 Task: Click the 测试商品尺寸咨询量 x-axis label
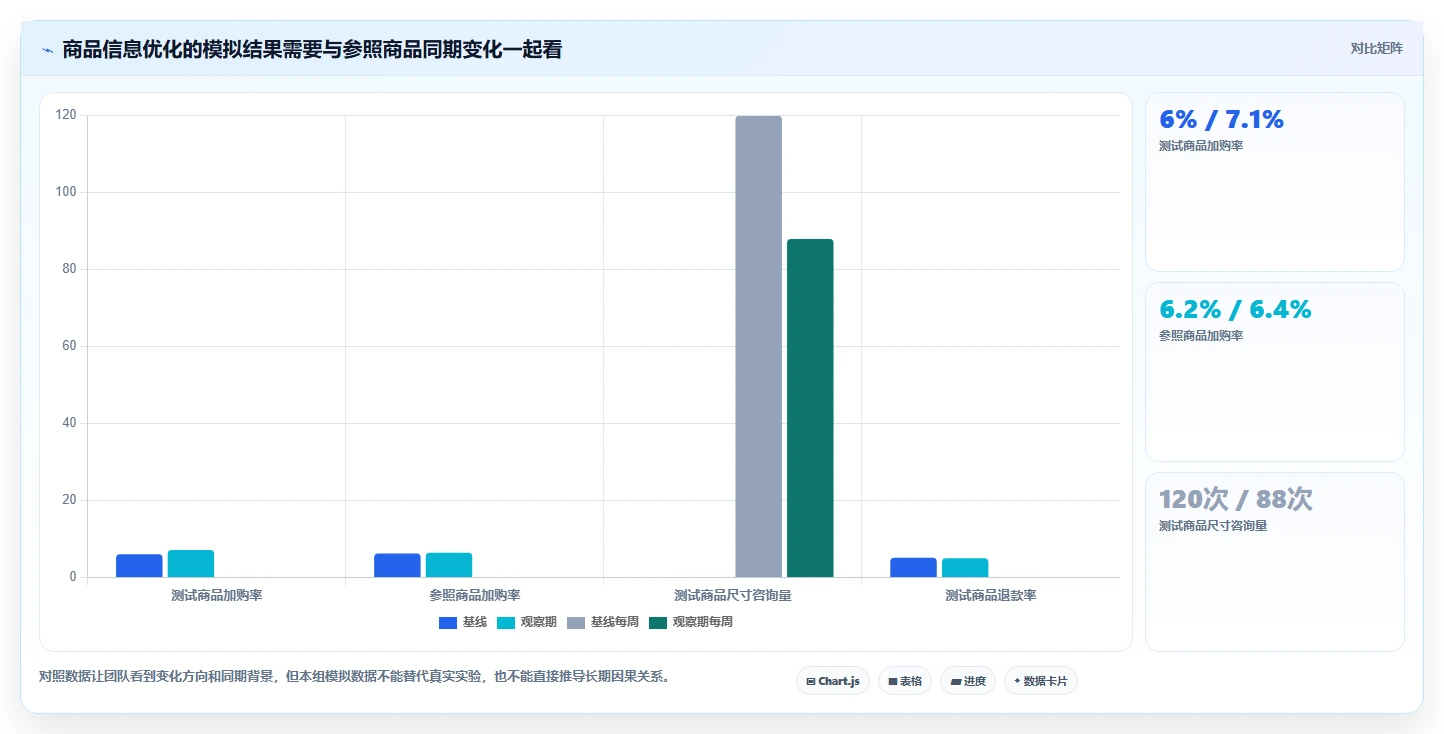click(x=733, y=596)
